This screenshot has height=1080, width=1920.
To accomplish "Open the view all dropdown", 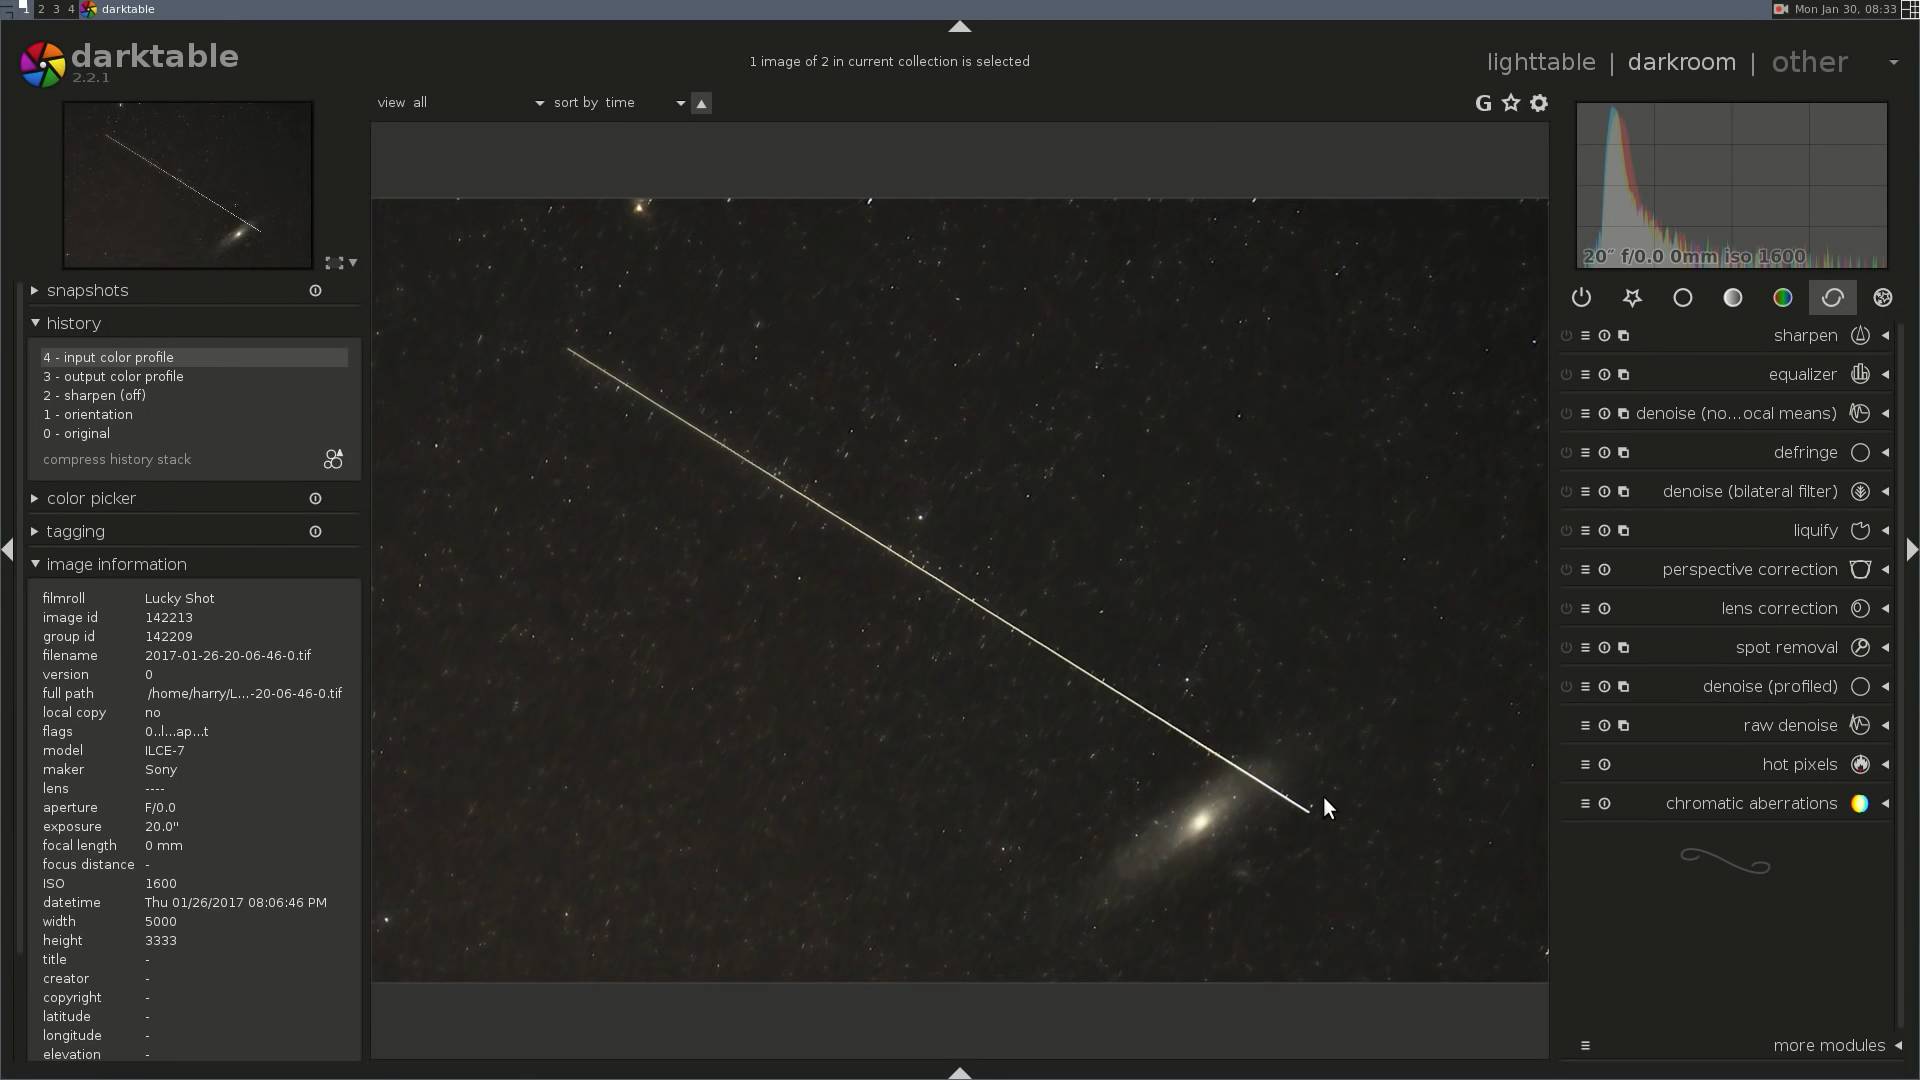I will pos(460,103).
